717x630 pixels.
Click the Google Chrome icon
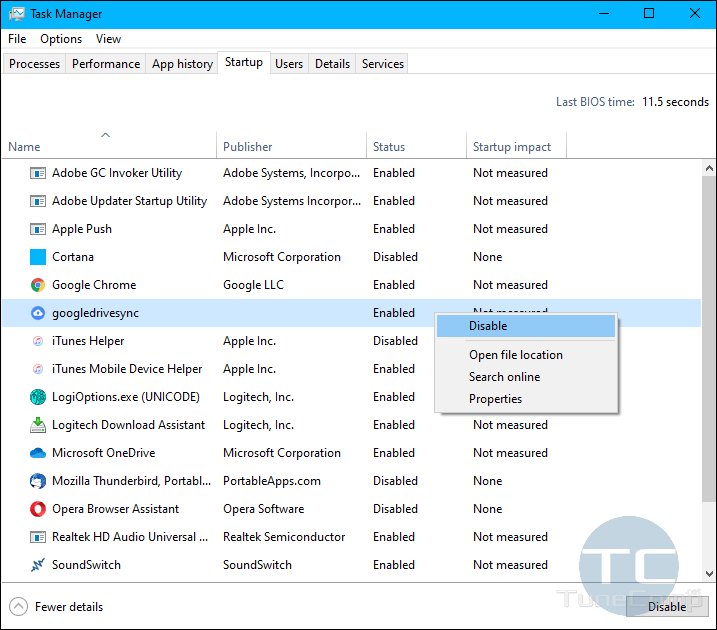38,285
